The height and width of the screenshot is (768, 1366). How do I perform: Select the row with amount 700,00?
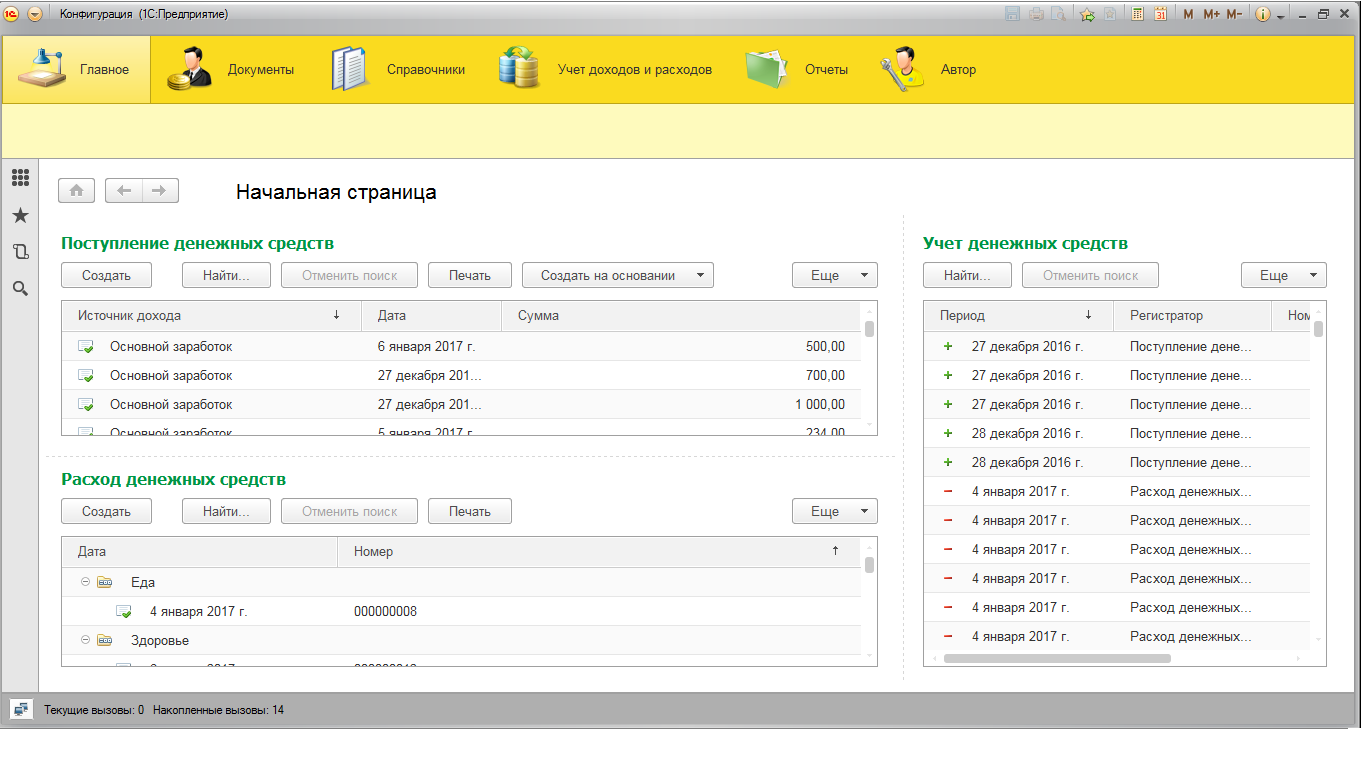[461, 376]
